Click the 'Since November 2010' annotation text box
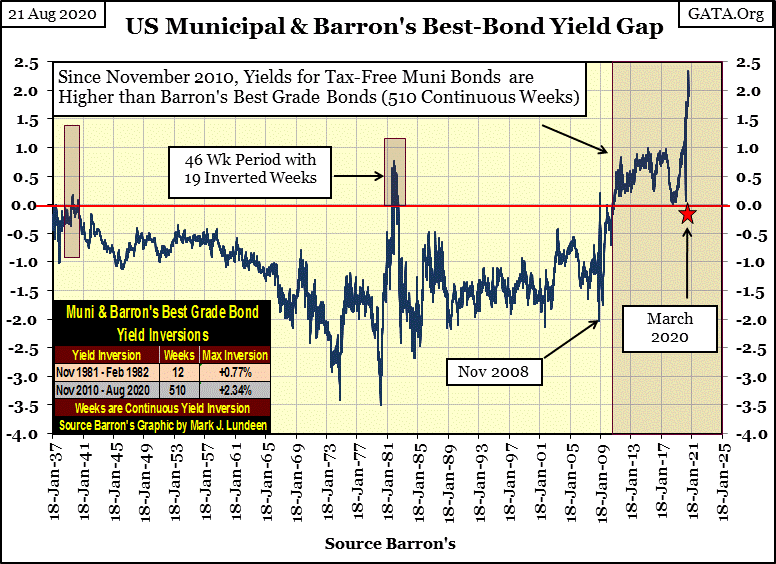 pyautogui.click(x=319, y=88)
